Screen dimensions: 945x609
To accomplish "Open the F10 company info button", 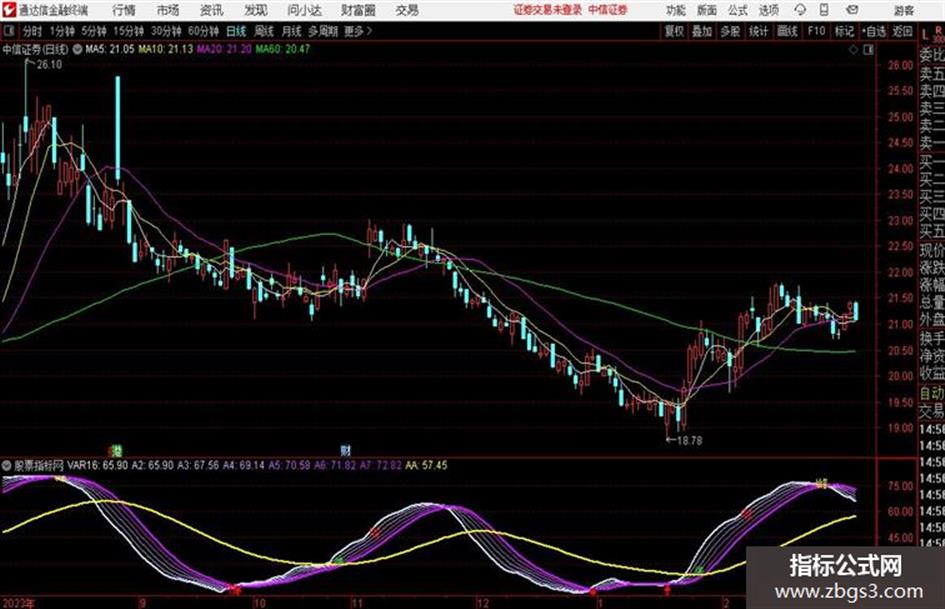I will [816, 31].
